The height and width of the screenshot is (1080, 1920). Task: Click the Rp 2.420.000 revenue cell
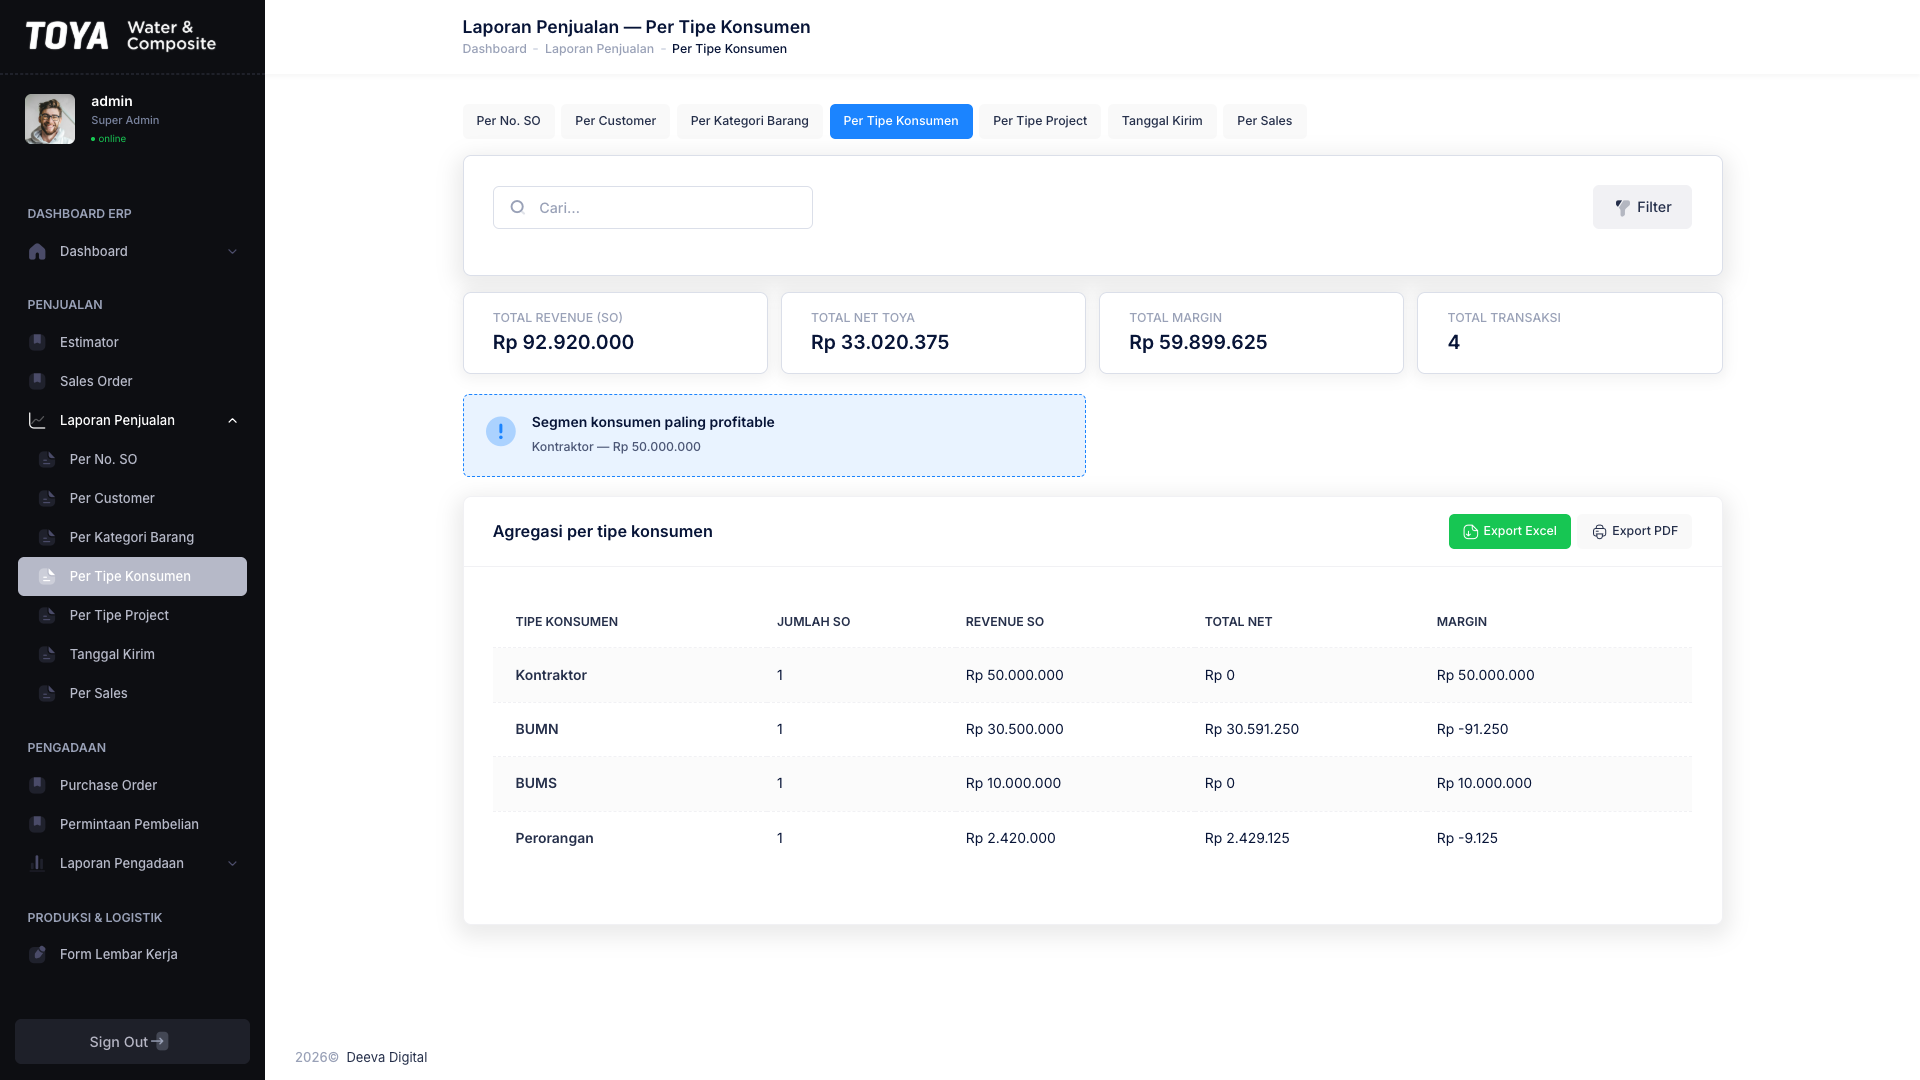point(1010,838)
